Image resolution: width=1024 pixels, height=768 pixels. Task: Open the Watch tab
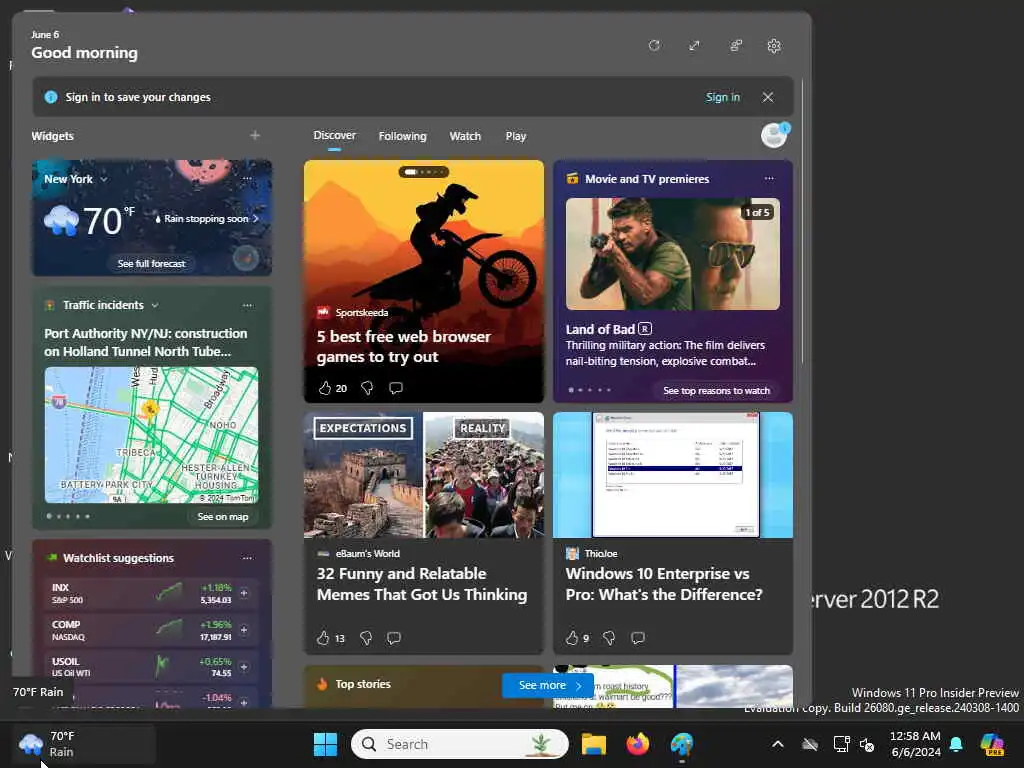click(465, 136)
